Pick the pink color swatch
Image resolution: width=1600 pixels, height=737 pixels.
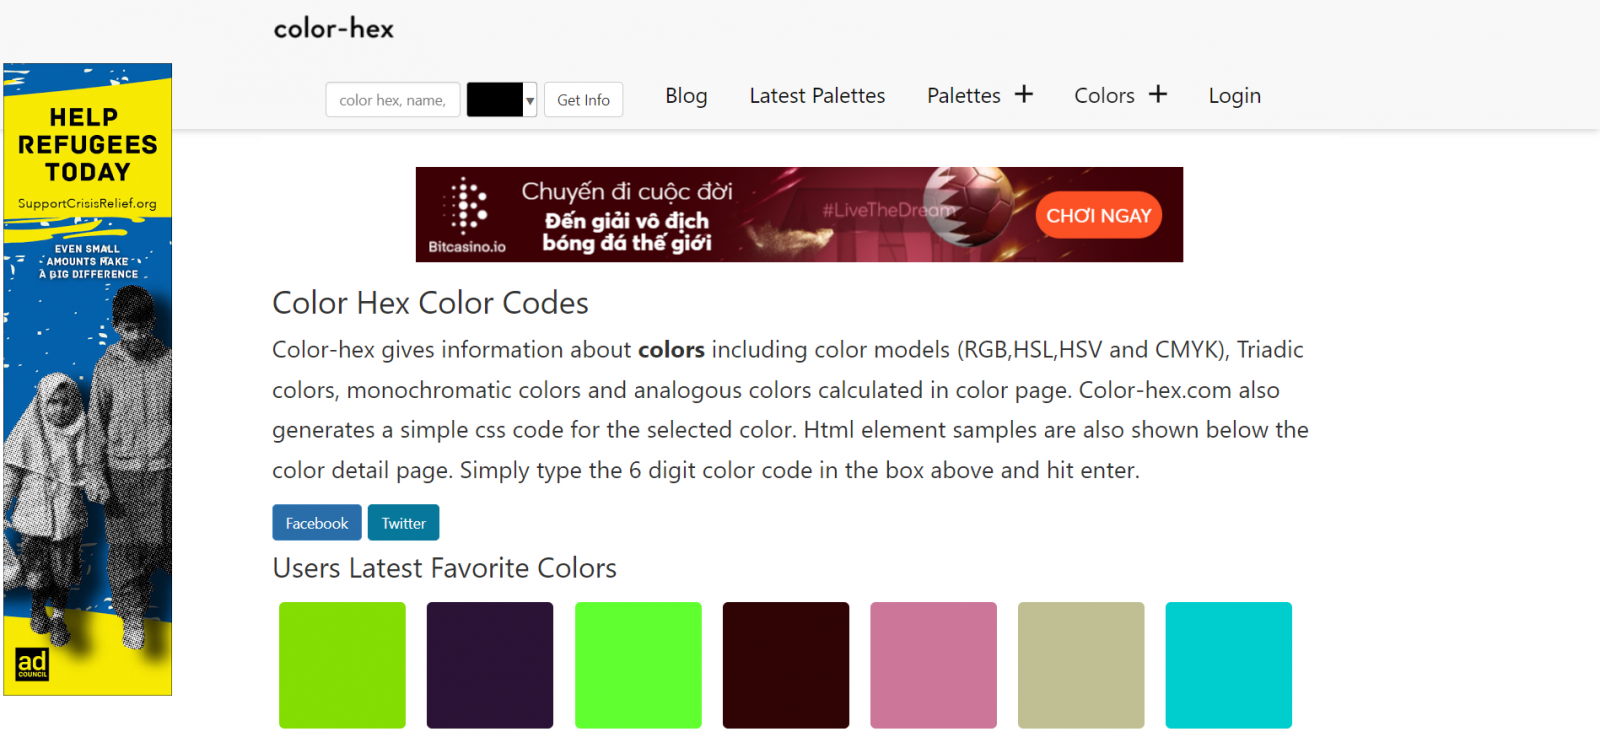(x=933, y=665)
